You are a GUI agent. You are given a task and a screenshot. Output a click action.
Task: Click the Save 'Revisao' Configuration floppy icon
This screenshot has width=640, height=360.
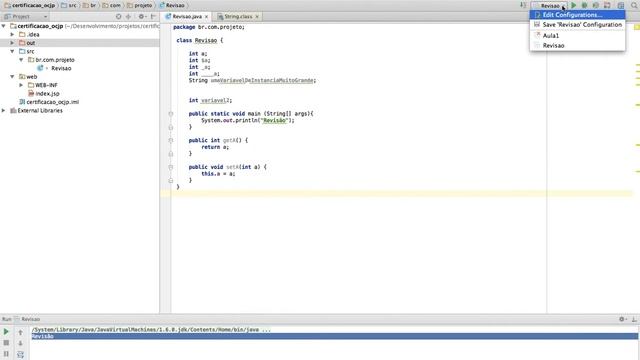[x=537, y=24]
